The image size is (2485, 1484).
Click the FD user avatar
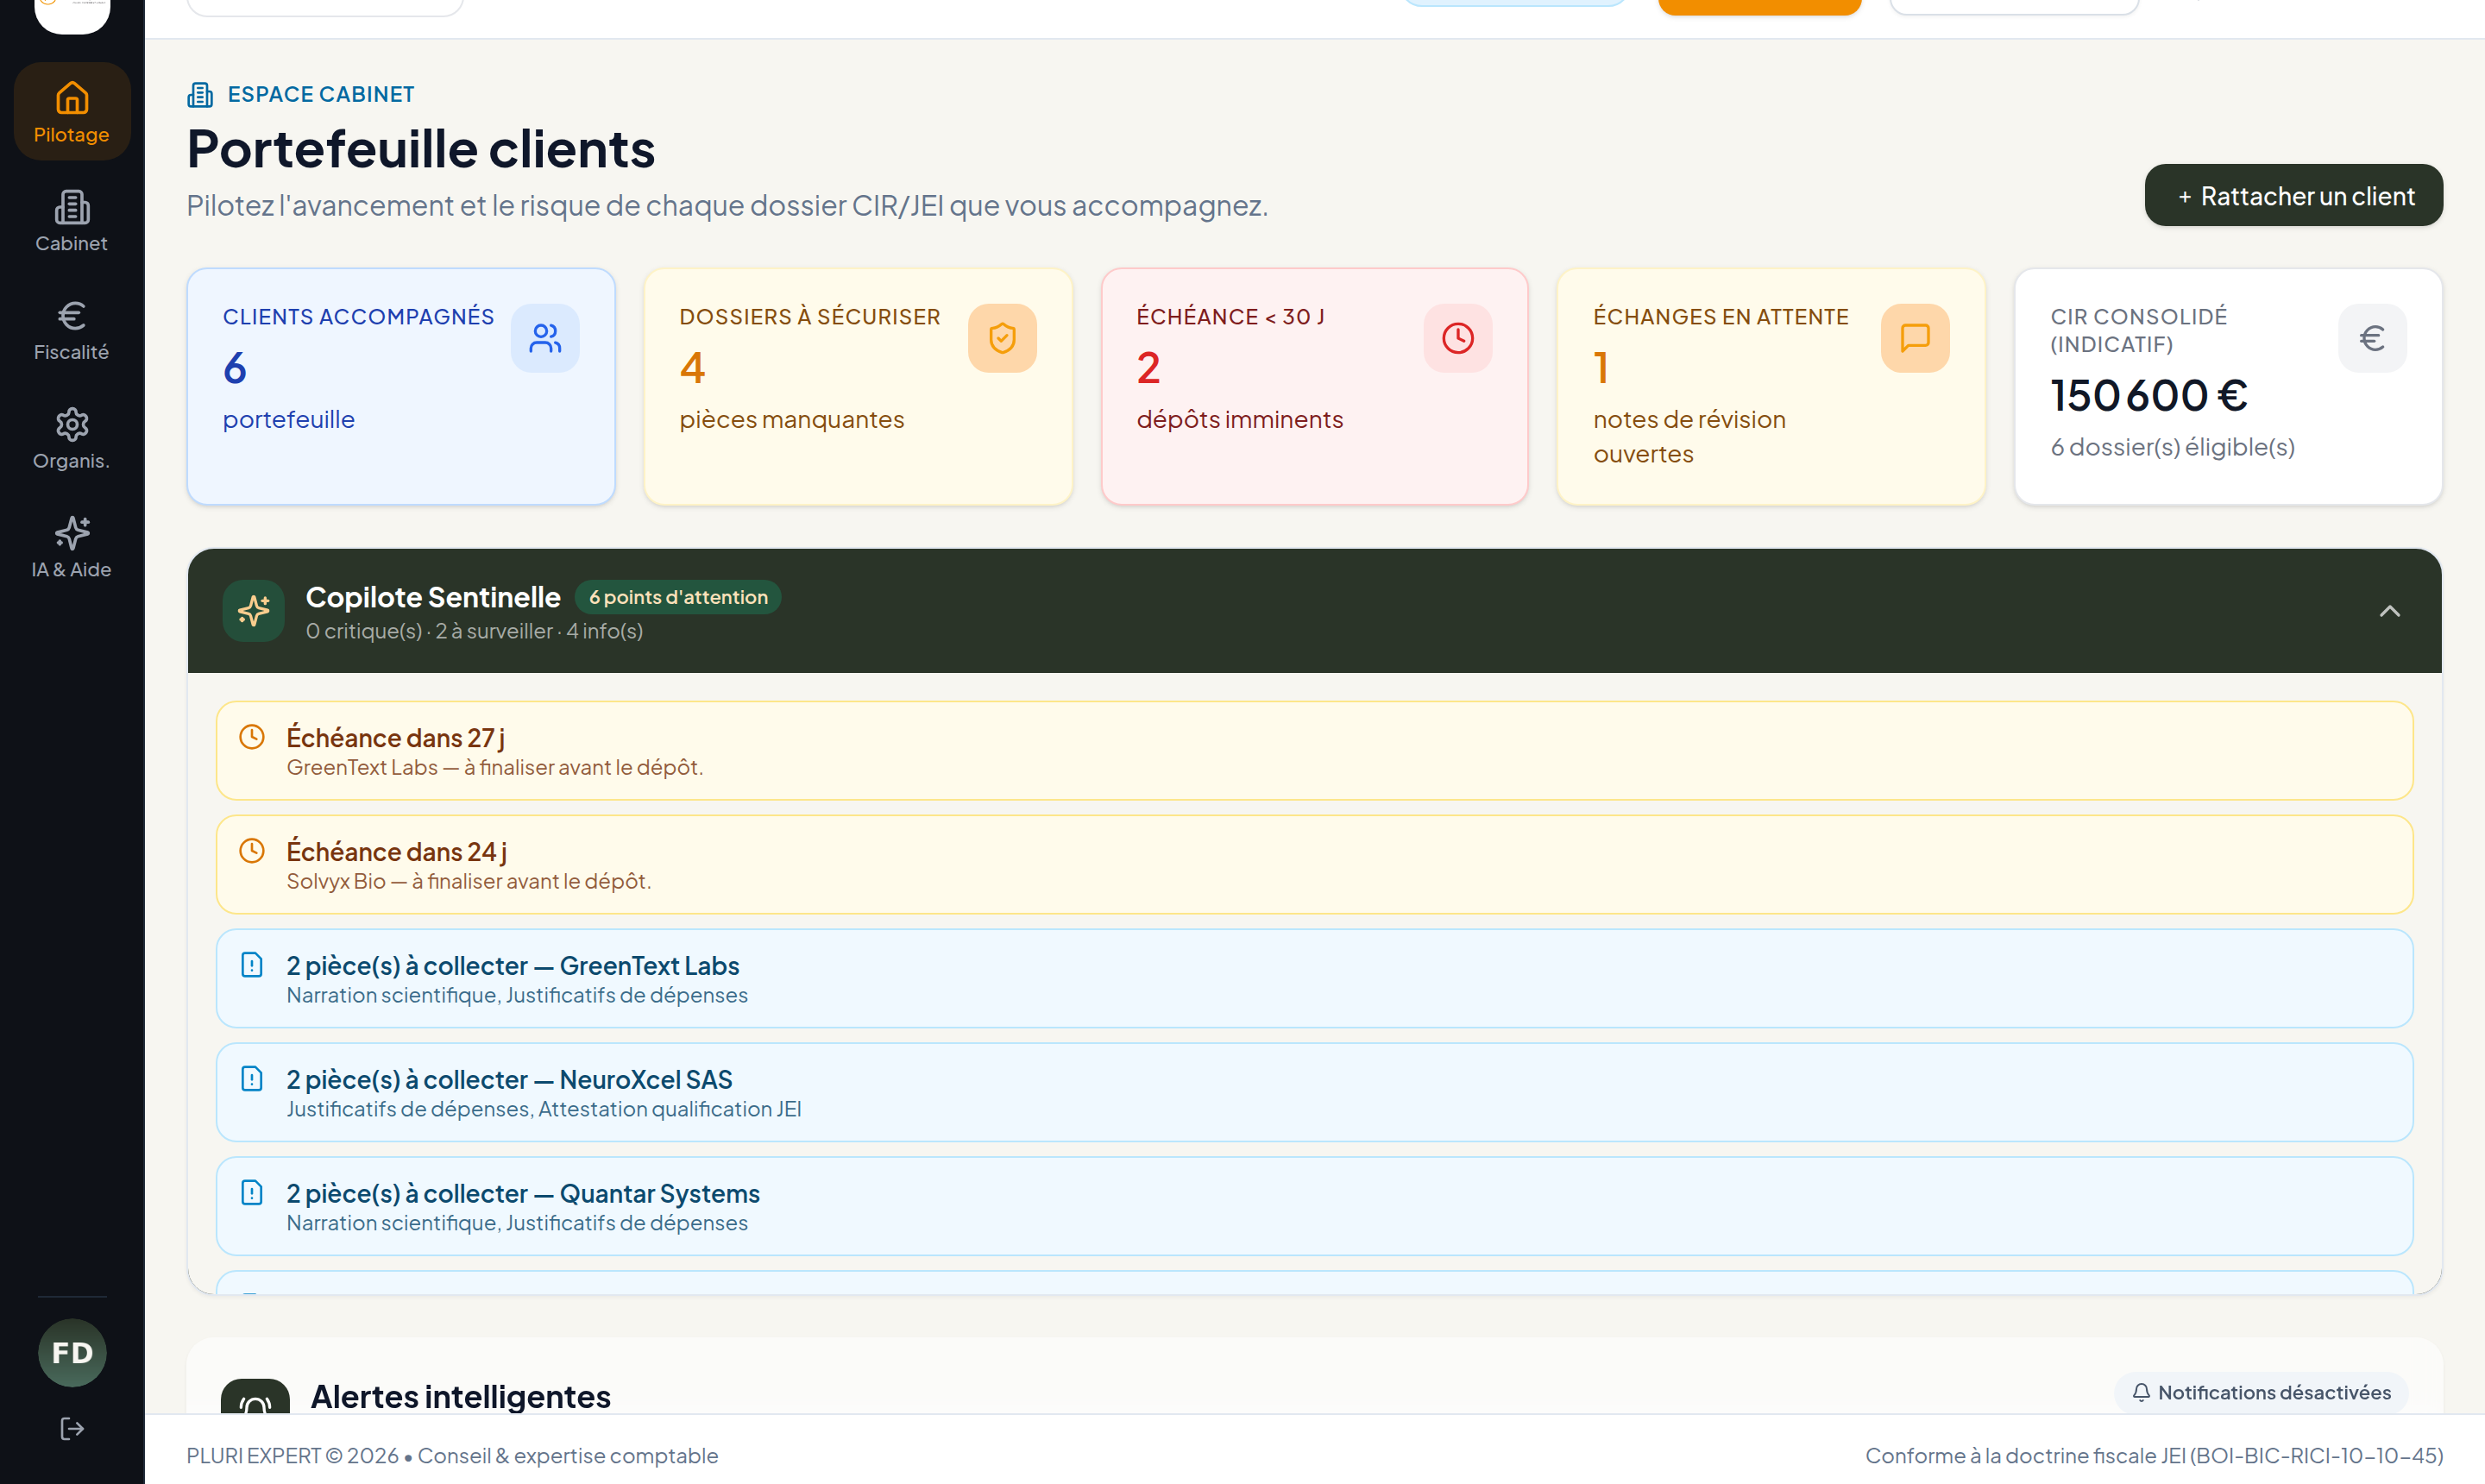[72, 1352]
